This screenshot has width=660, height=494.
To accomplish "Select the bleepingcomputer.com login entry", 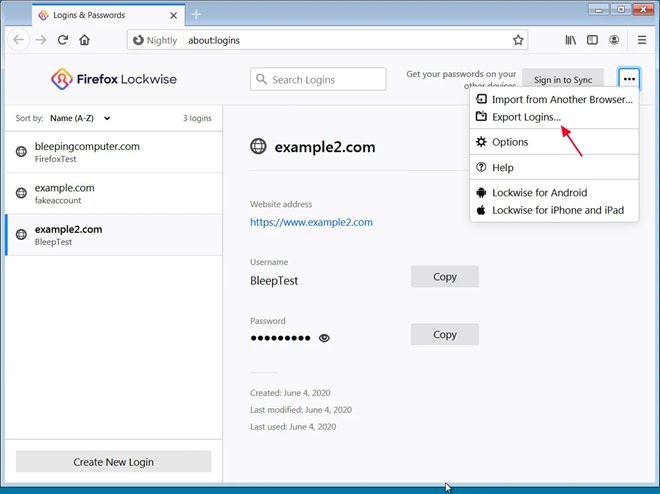I will click(x=87, y=151).
